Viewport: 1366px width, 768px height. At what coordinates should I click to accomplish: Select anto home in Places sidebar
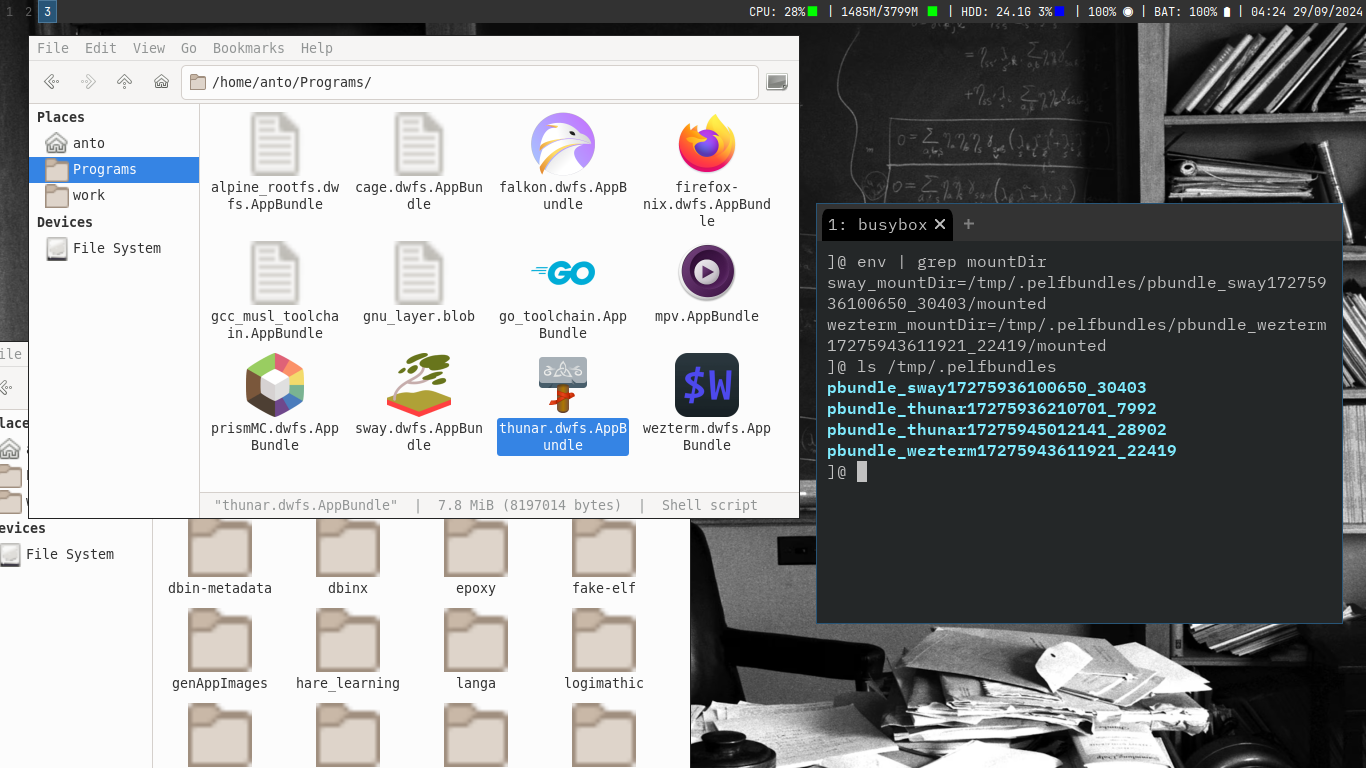pos(114,143)
